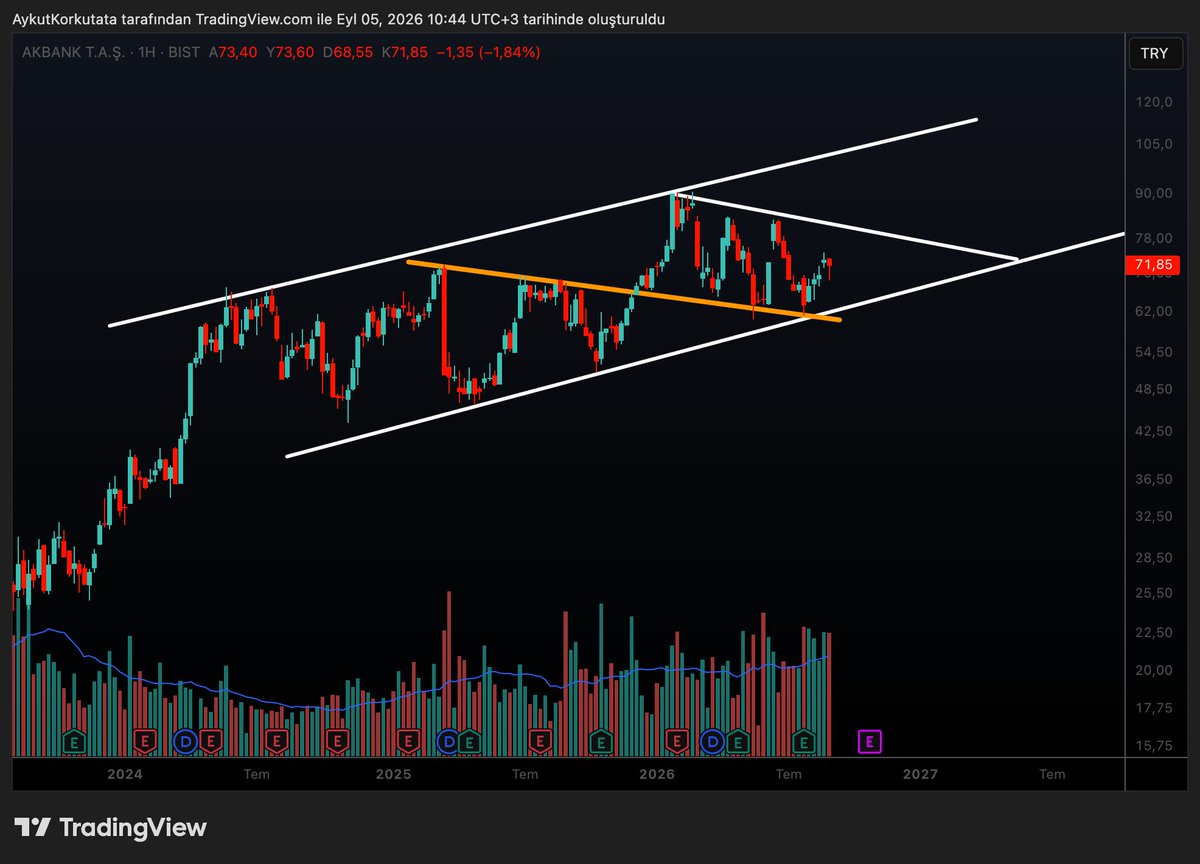The image size is (1200, 864).
Task: Click the 32,50 price axis label
Action: 1155,516
